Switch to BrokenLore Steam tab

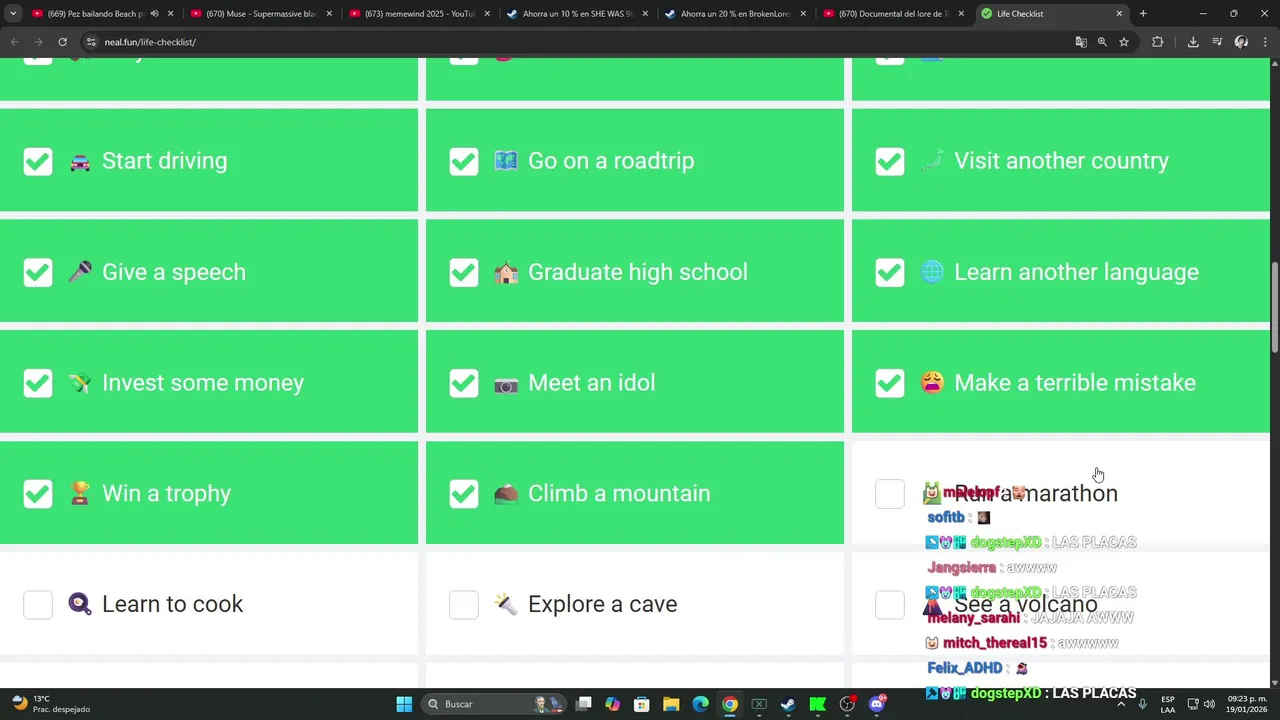735,14
